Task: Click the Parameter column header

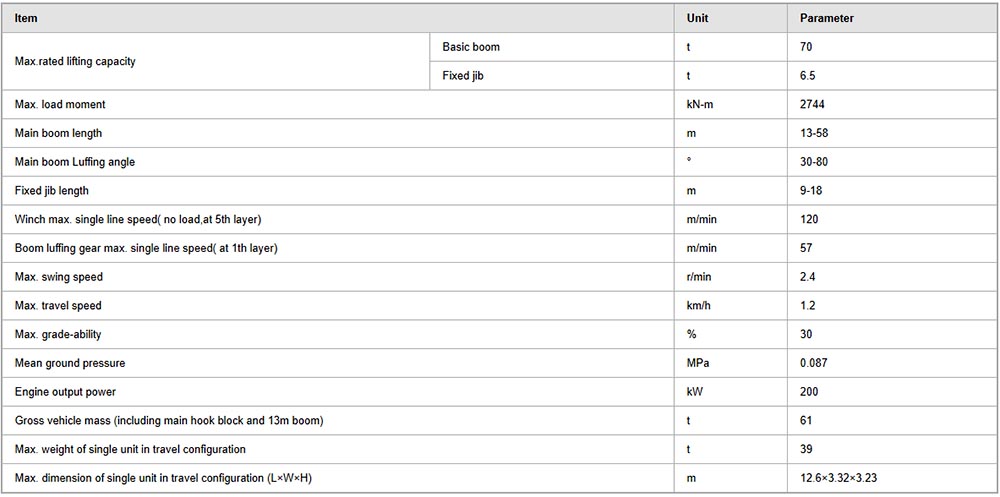Action: point(827,19)
